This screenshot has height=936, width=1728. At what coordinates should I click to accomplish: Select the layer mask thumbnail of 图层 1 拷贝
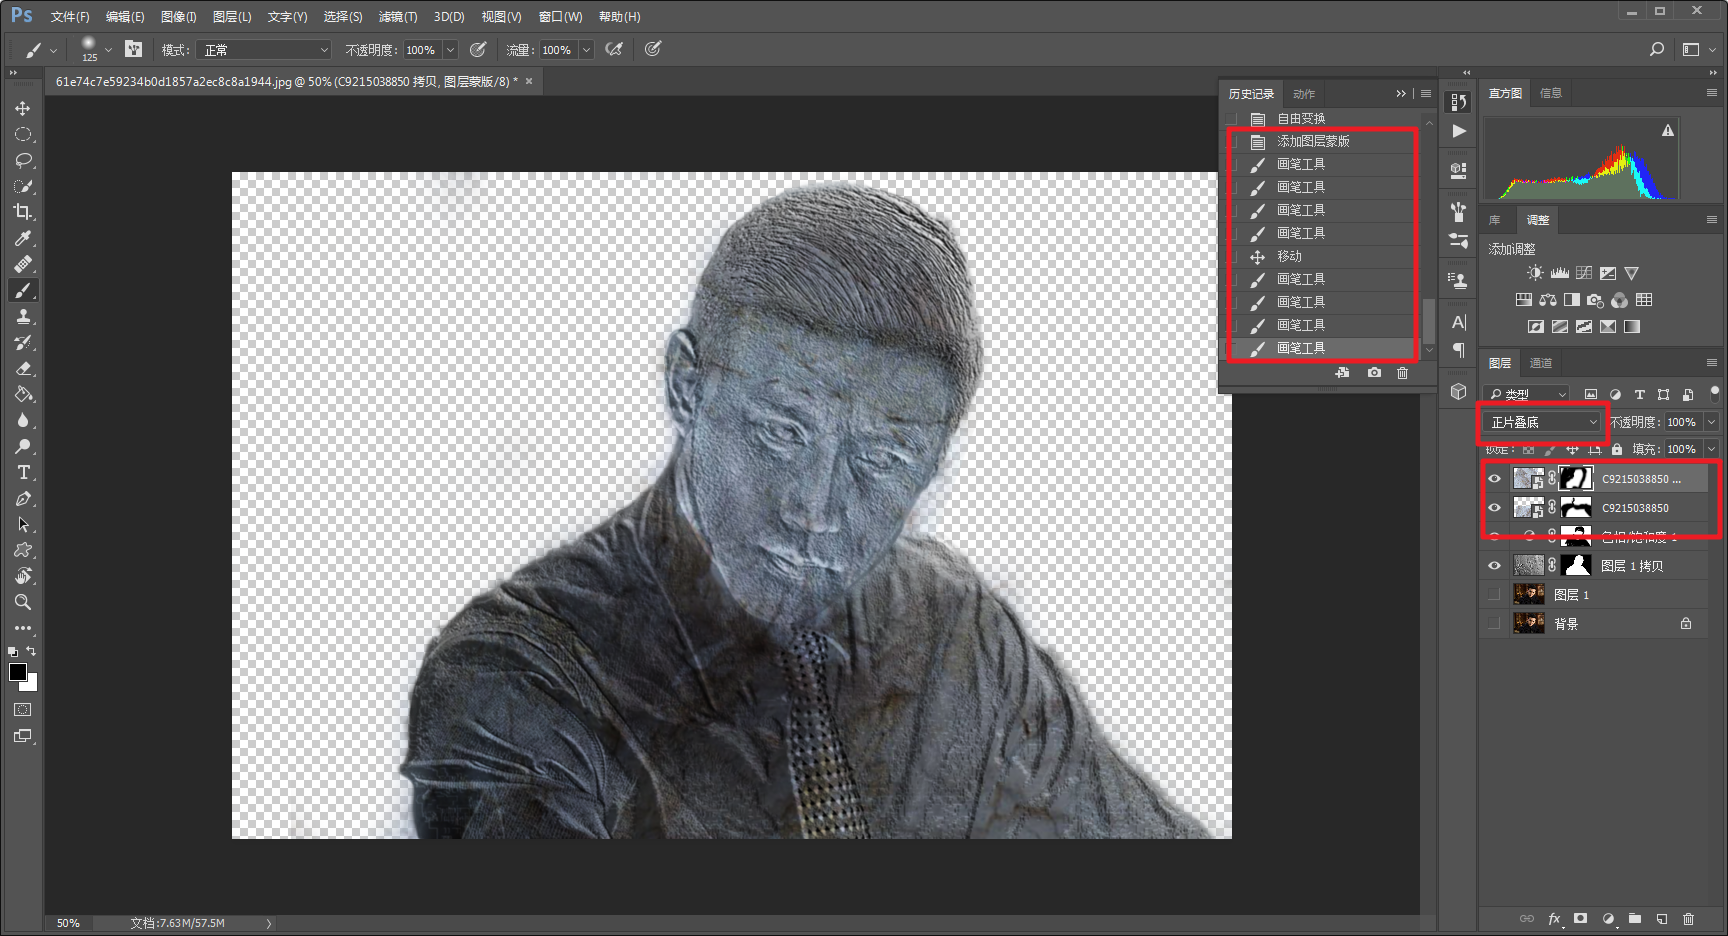click(1576, 566)
